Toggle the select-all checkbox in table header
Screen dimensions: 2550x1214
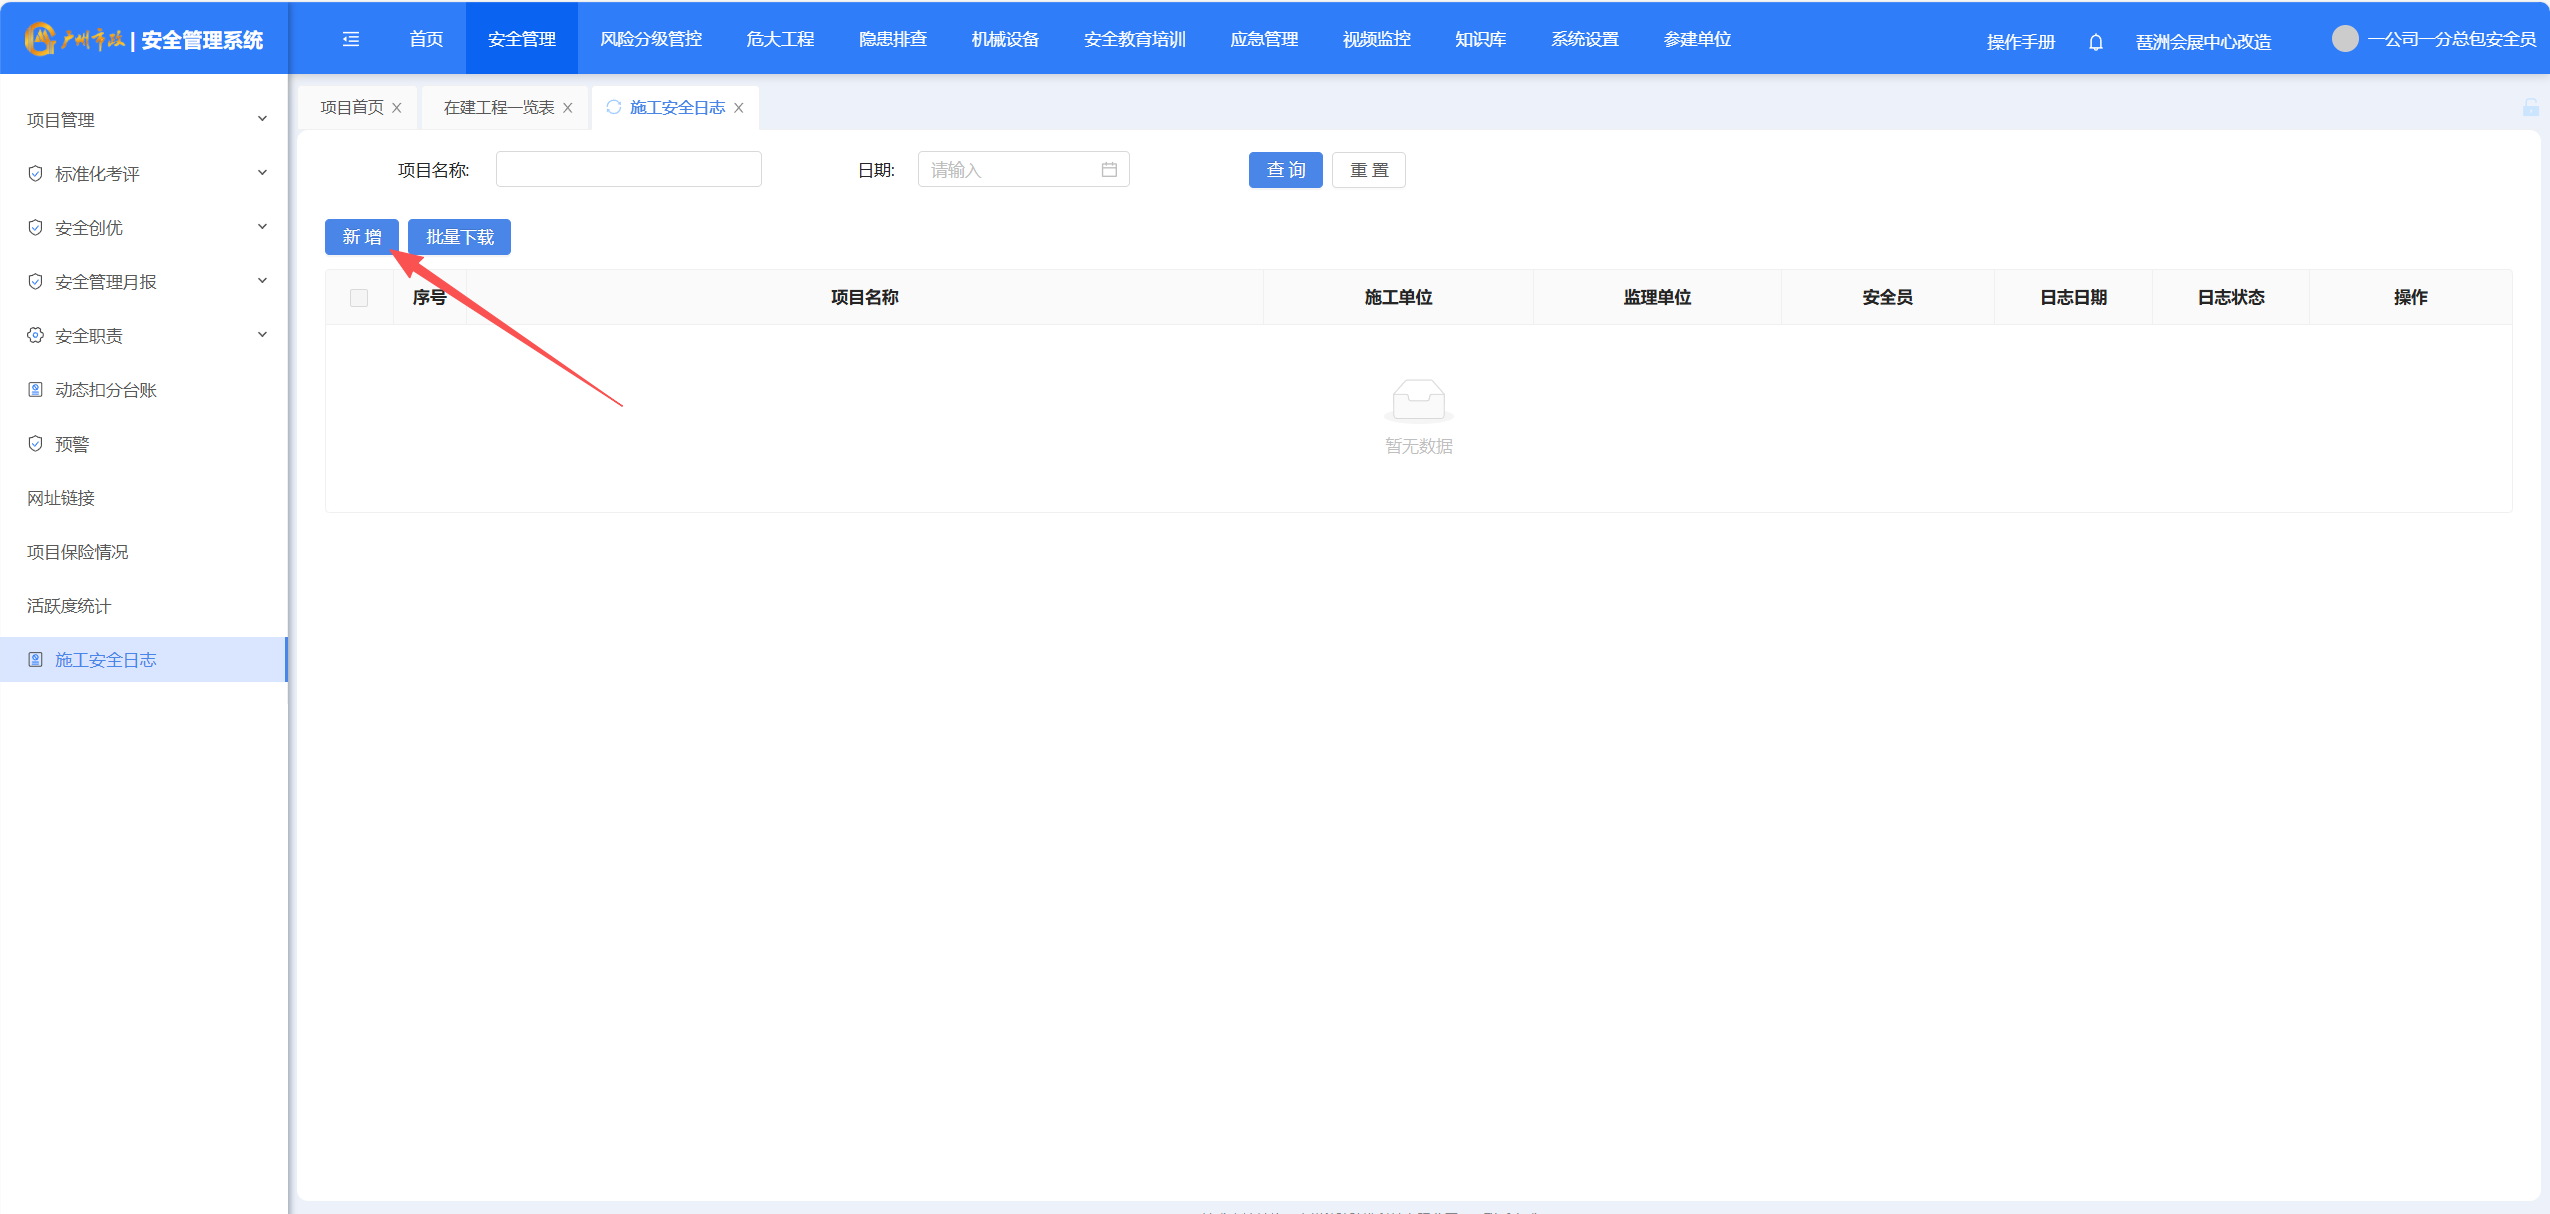click(359, 298)
